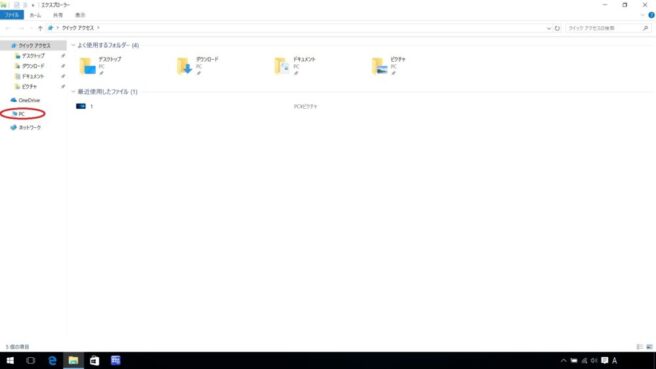This screenshot has height=369, width=656.
Task: Select the デスクトップ folder icon in frequent folders
Action: 87,66
